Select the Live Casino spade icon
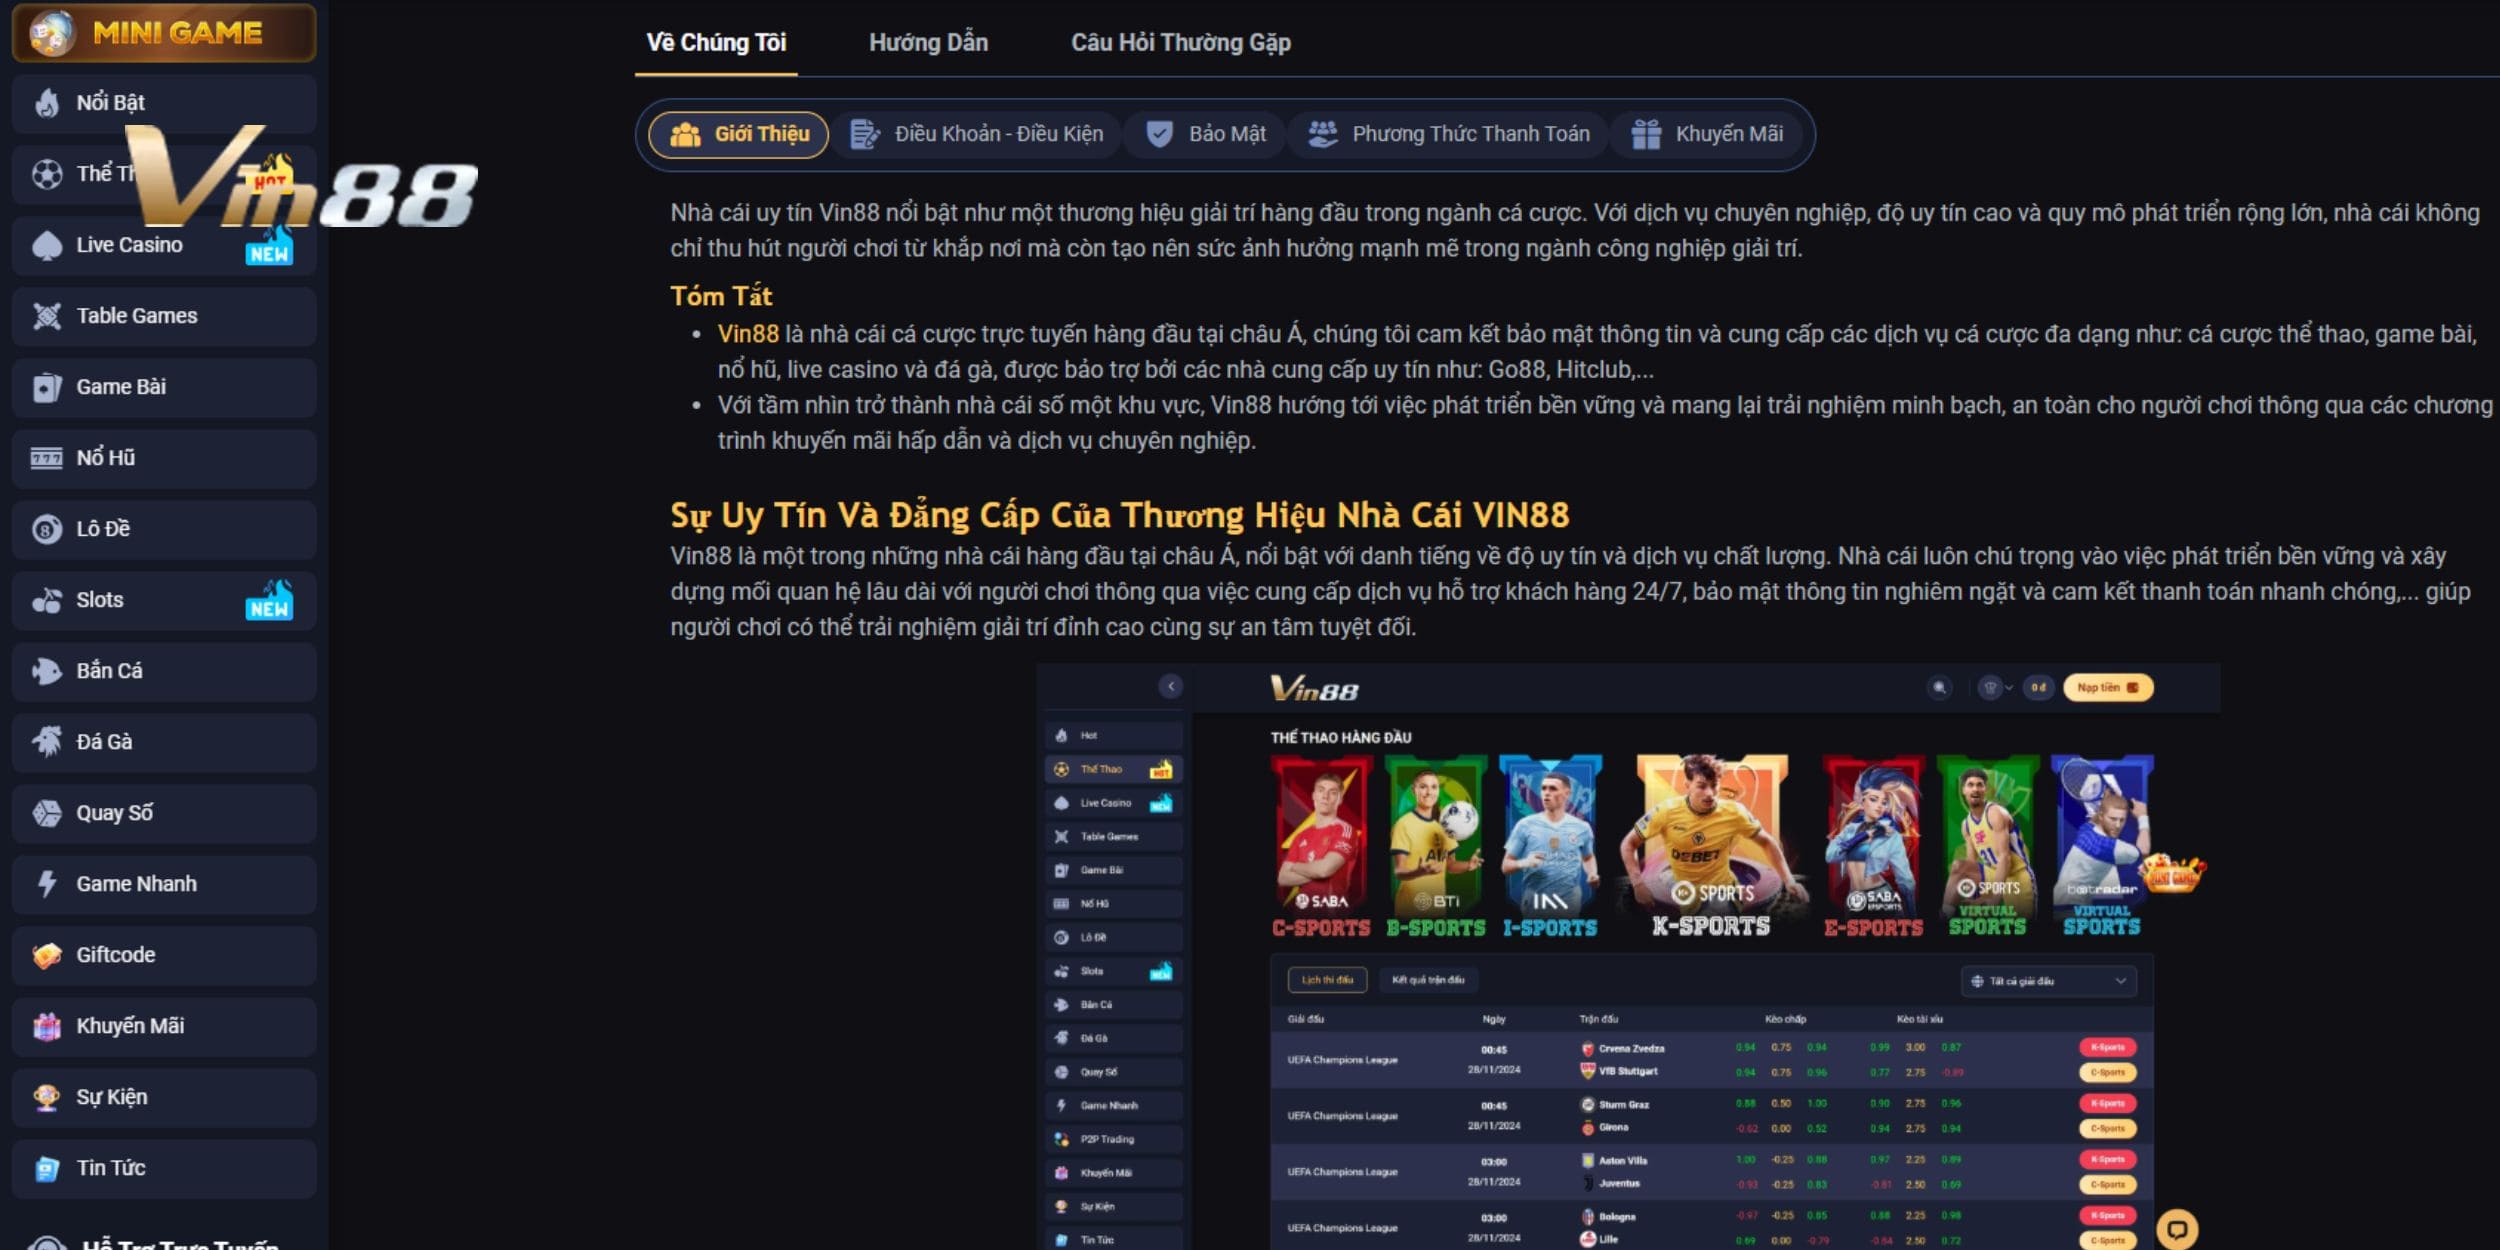Image resolution: width=2500 pixels, height=1250 pixels. [x=47, y=245]
